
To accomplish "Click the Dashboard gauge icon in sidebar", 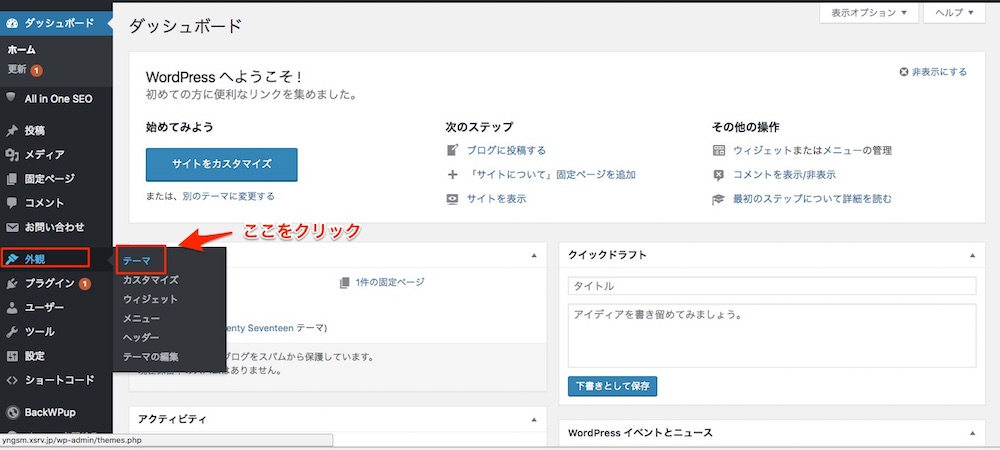I will 11,24.
